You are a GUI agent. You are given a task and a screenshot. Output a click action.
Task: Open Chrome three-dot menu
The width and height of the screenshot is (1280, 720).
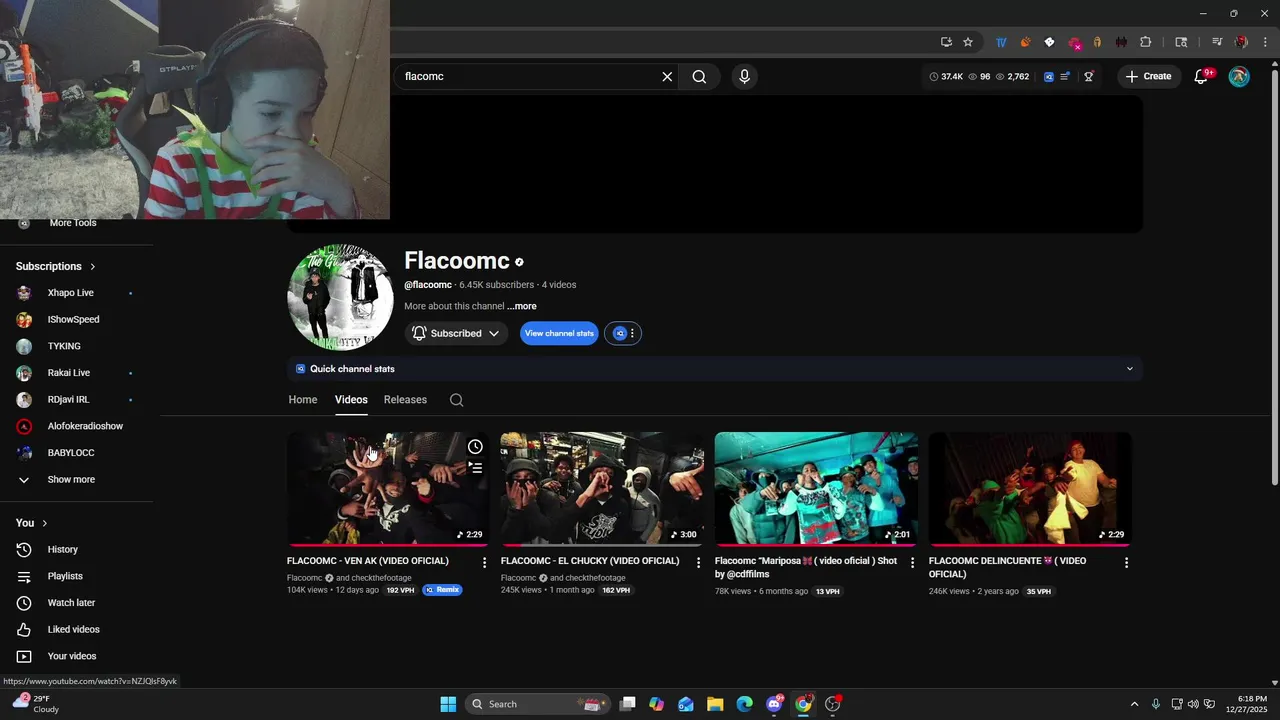click(x=1265, y=42)
